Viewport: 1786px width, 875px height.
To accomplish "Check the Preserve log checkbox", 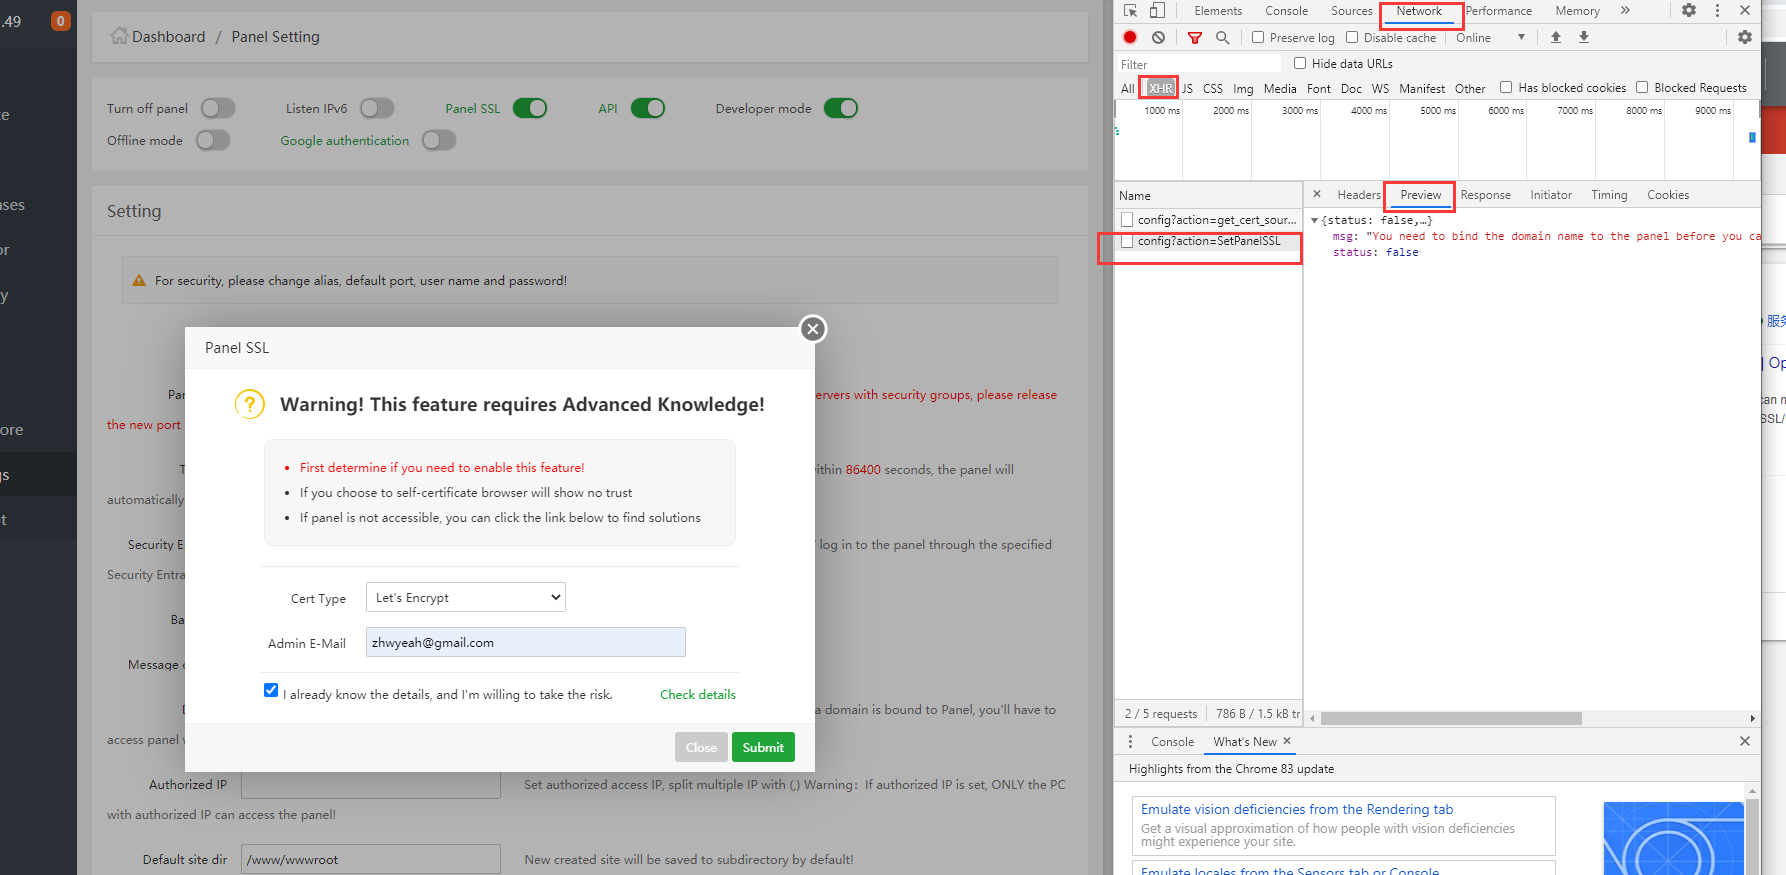I will [1258, 38].
